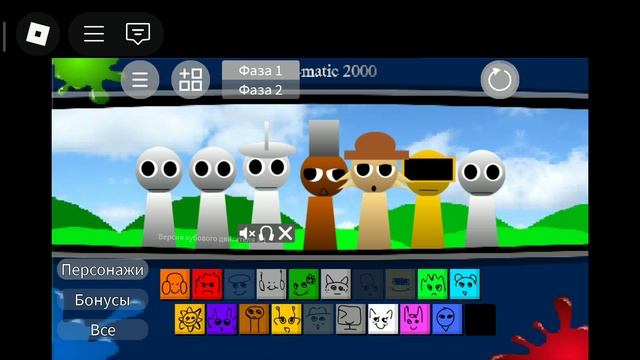Pick the lime green spiky character icon

(433, 284)
